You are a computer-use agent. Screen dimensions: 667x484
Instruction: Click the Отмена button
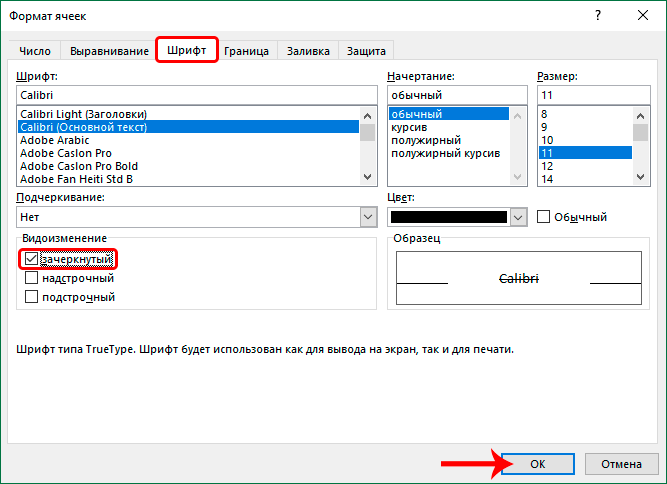point(621,464)
